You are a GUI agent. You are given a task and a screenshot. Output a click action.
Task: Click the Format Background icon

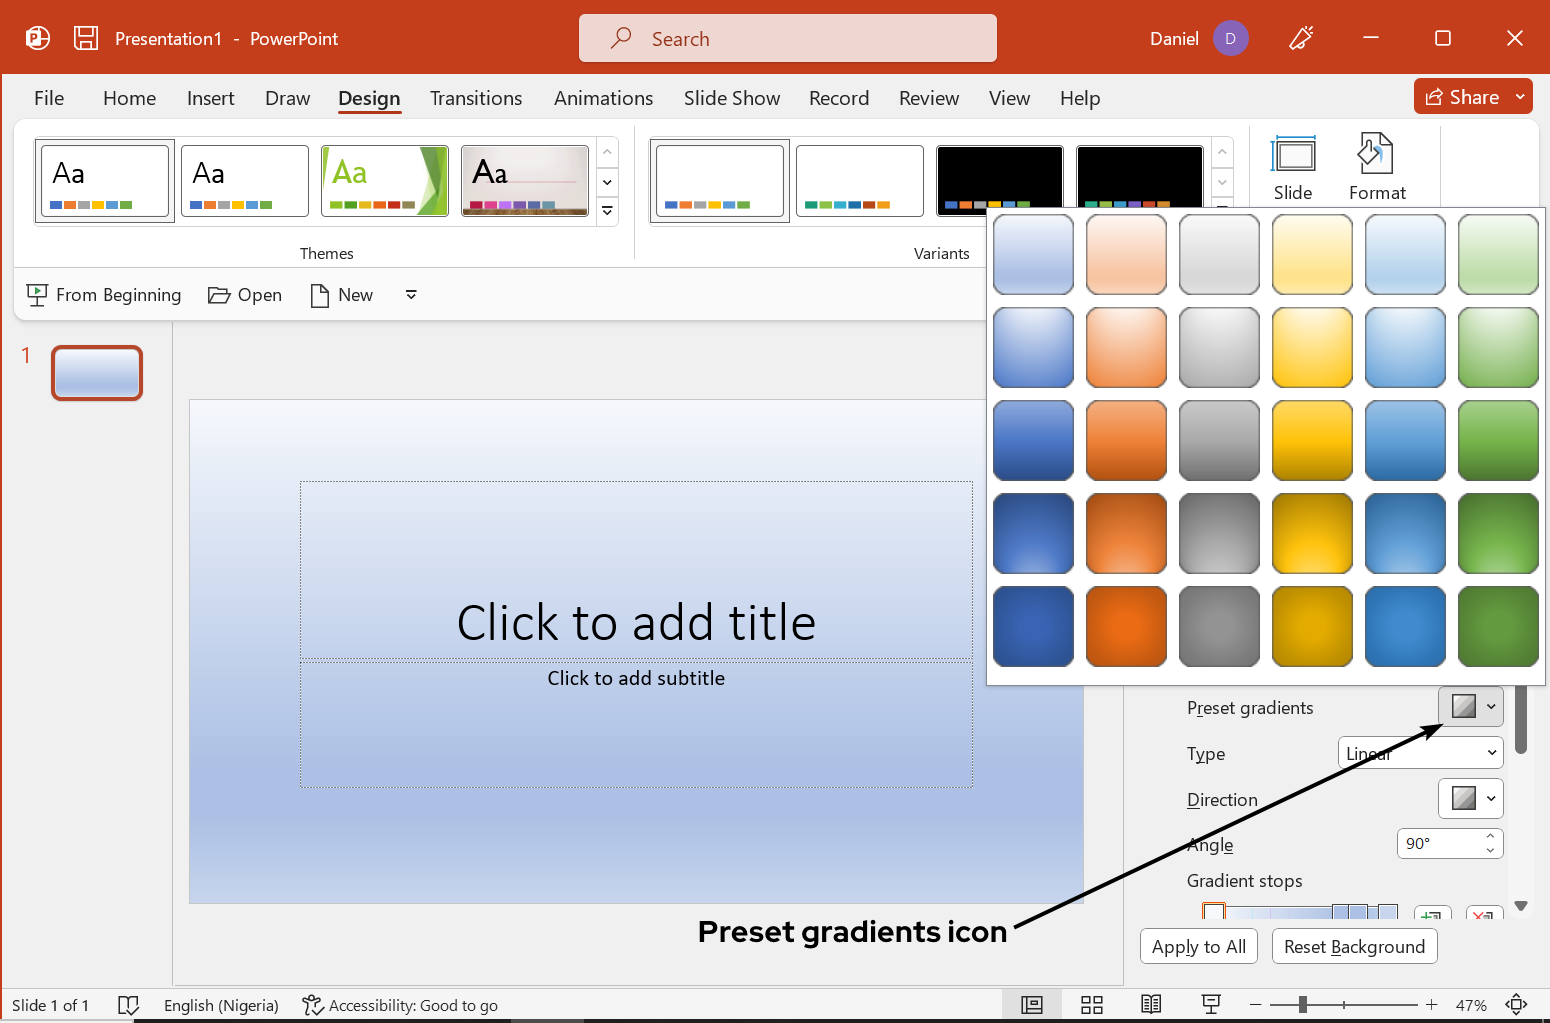coord(1376,168)
